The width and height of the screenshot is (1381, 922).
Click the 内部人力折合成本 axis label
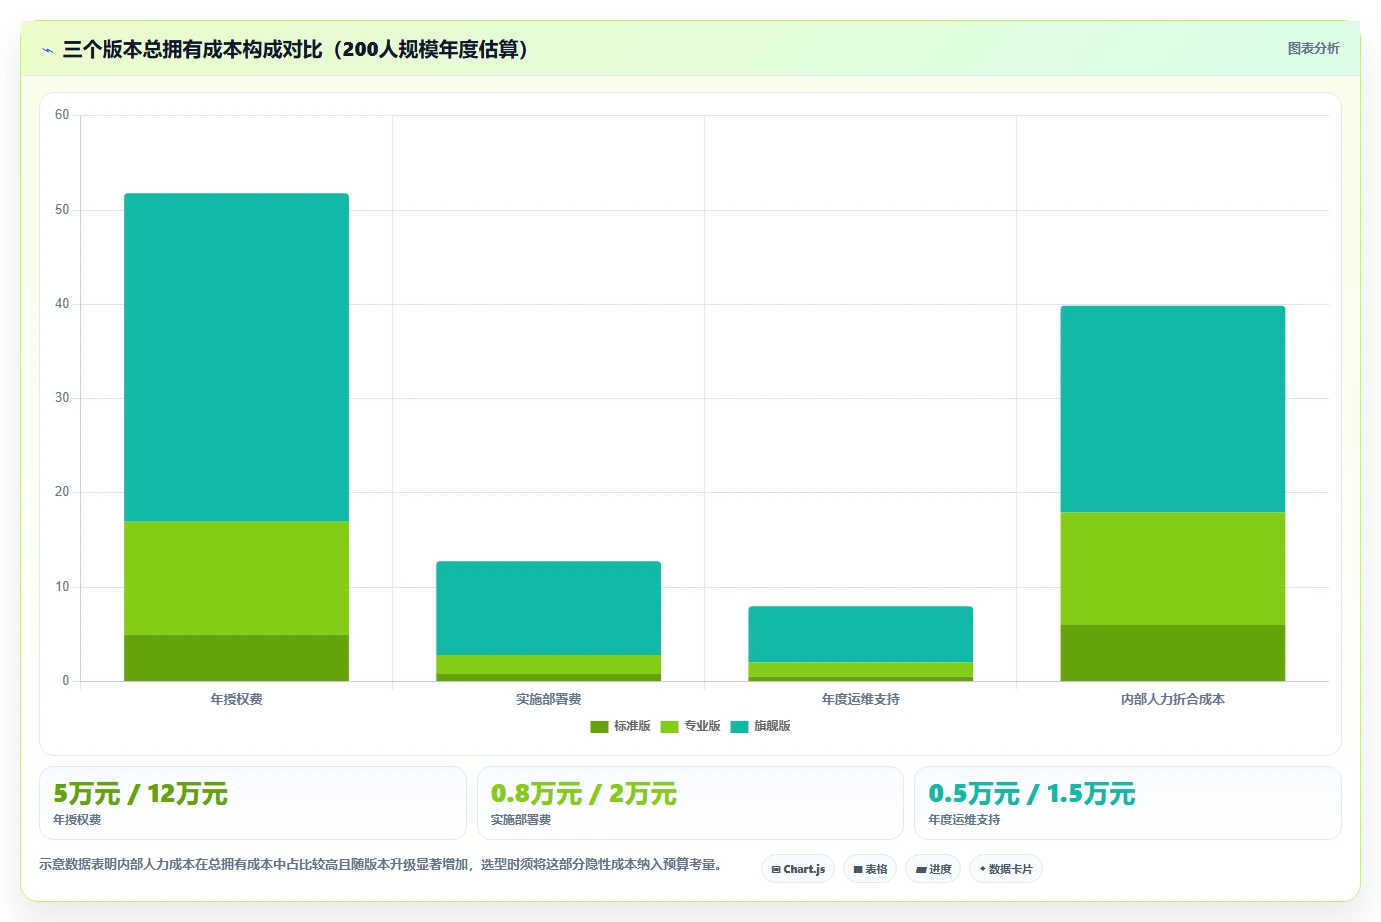(1172, 699)
